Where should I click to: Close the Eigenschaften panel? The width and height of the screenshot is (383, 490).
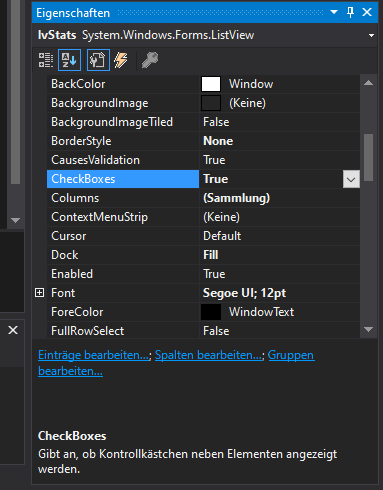[x=367, y=12]
